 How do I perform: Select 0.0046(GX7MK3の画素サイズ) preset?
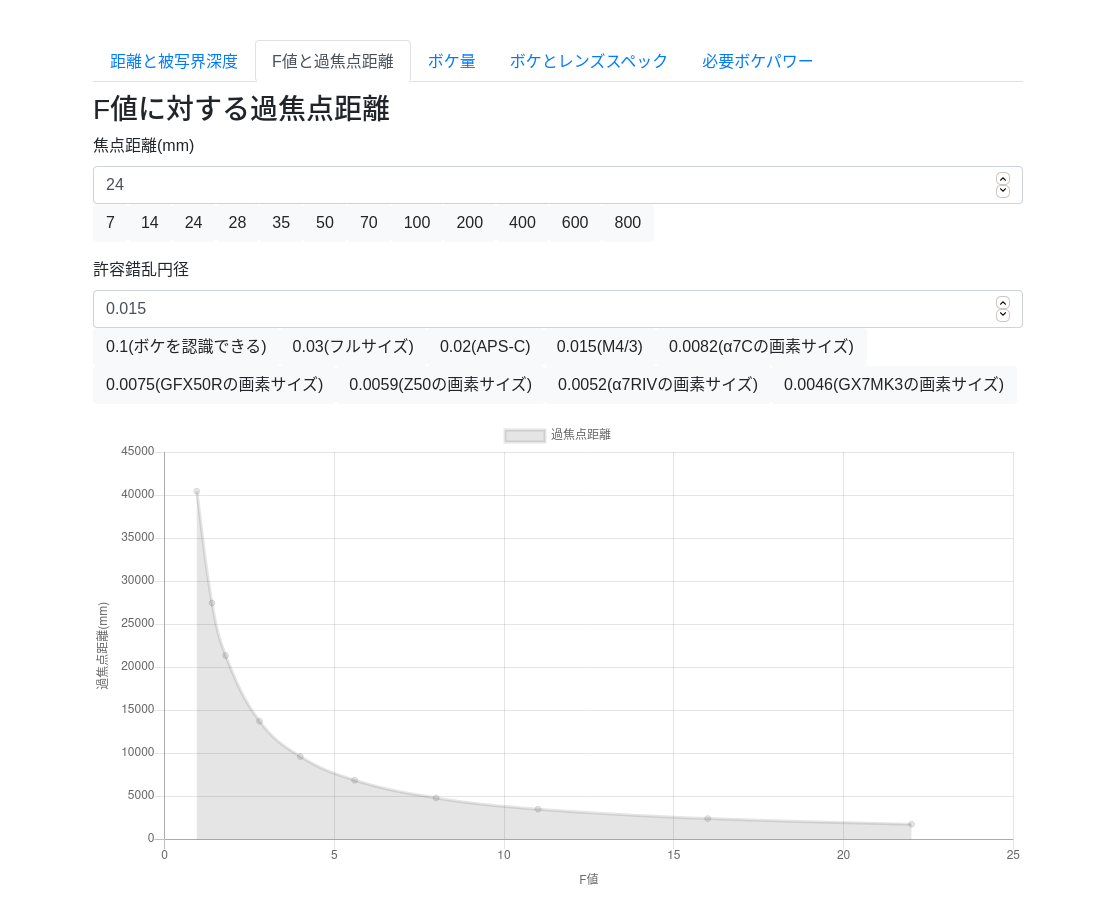point(893,385)
